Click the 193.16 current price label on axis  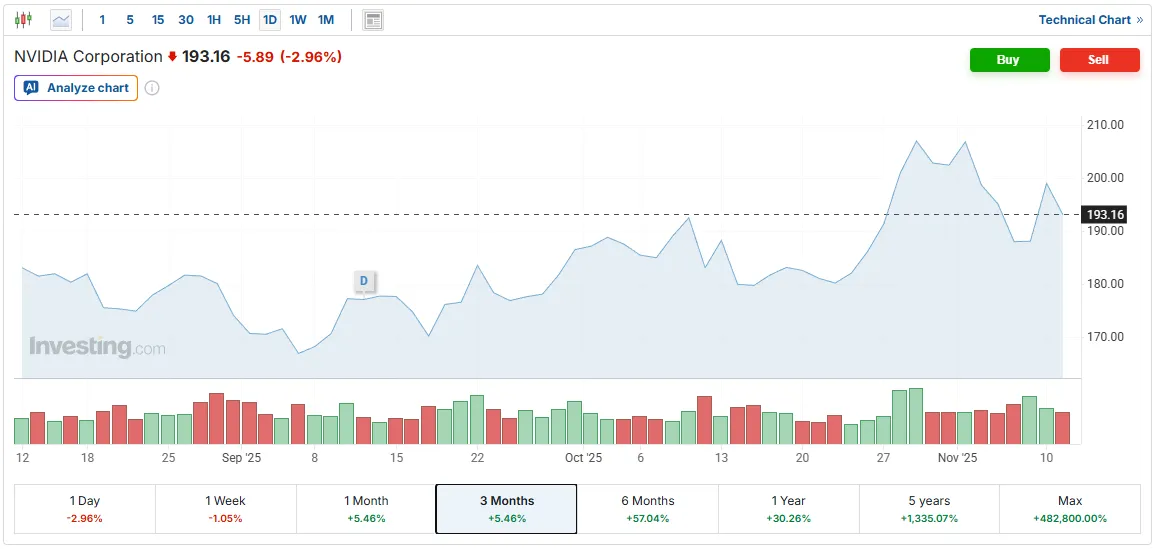pos(1105,215)
